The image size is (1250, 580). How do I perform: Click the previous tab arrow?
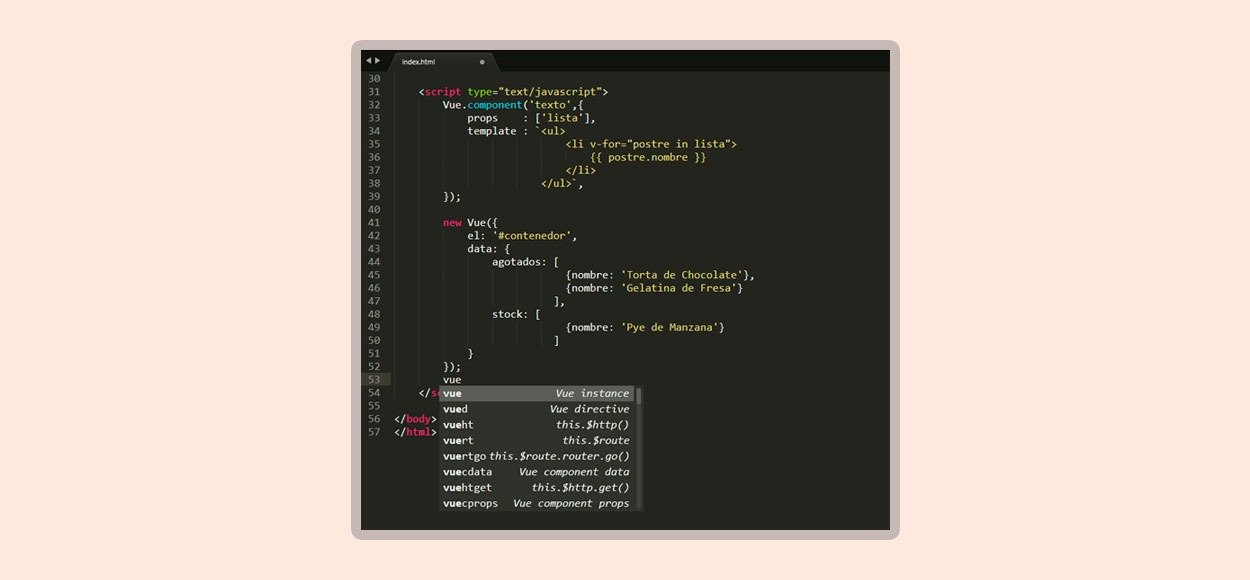(368, 61)
